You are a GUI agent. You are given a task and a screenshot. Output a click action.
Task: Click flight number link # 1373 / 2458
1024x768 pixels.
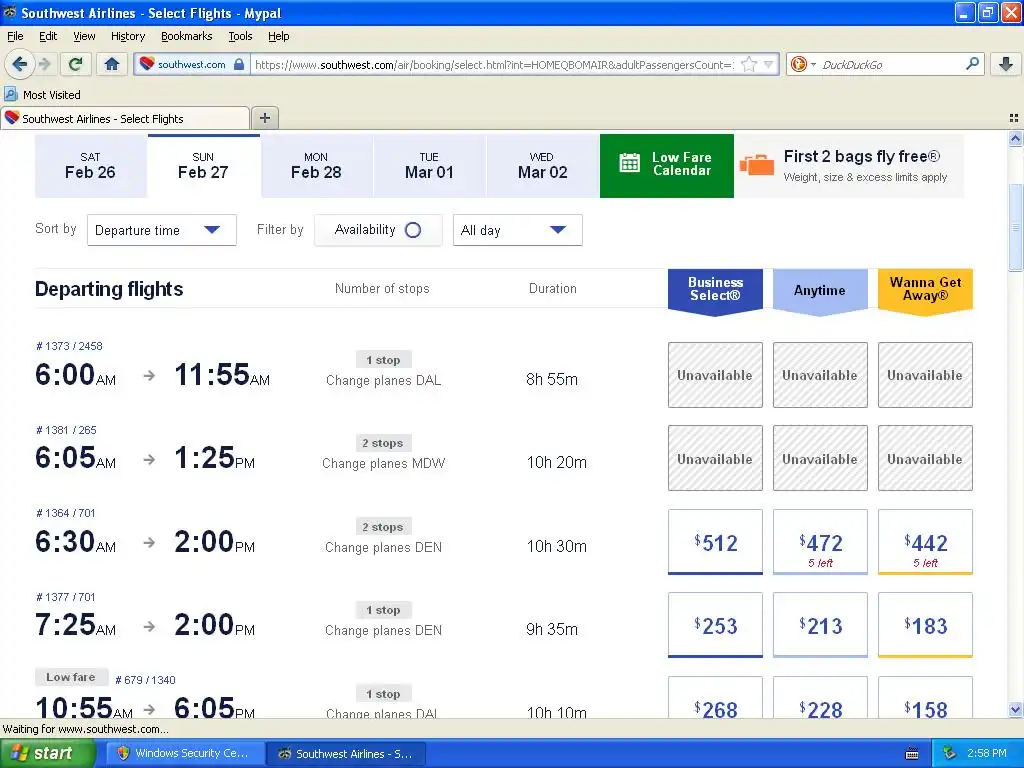(69, 346)
